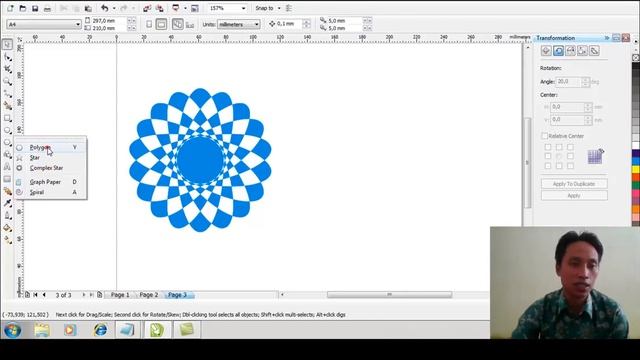Select the Eyedropper tool
The height and width of the screenshot is (360, 640).
coord(7,203)
